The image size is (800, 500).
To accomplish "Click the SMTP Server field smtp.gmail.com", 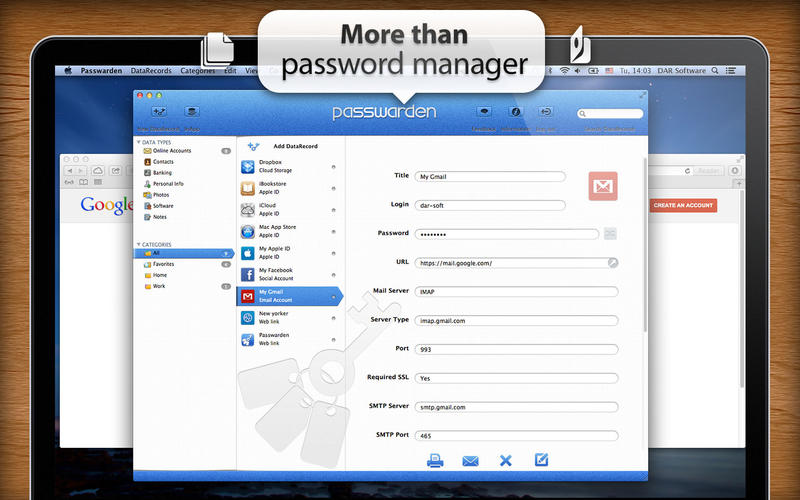I will pos(516,407).
